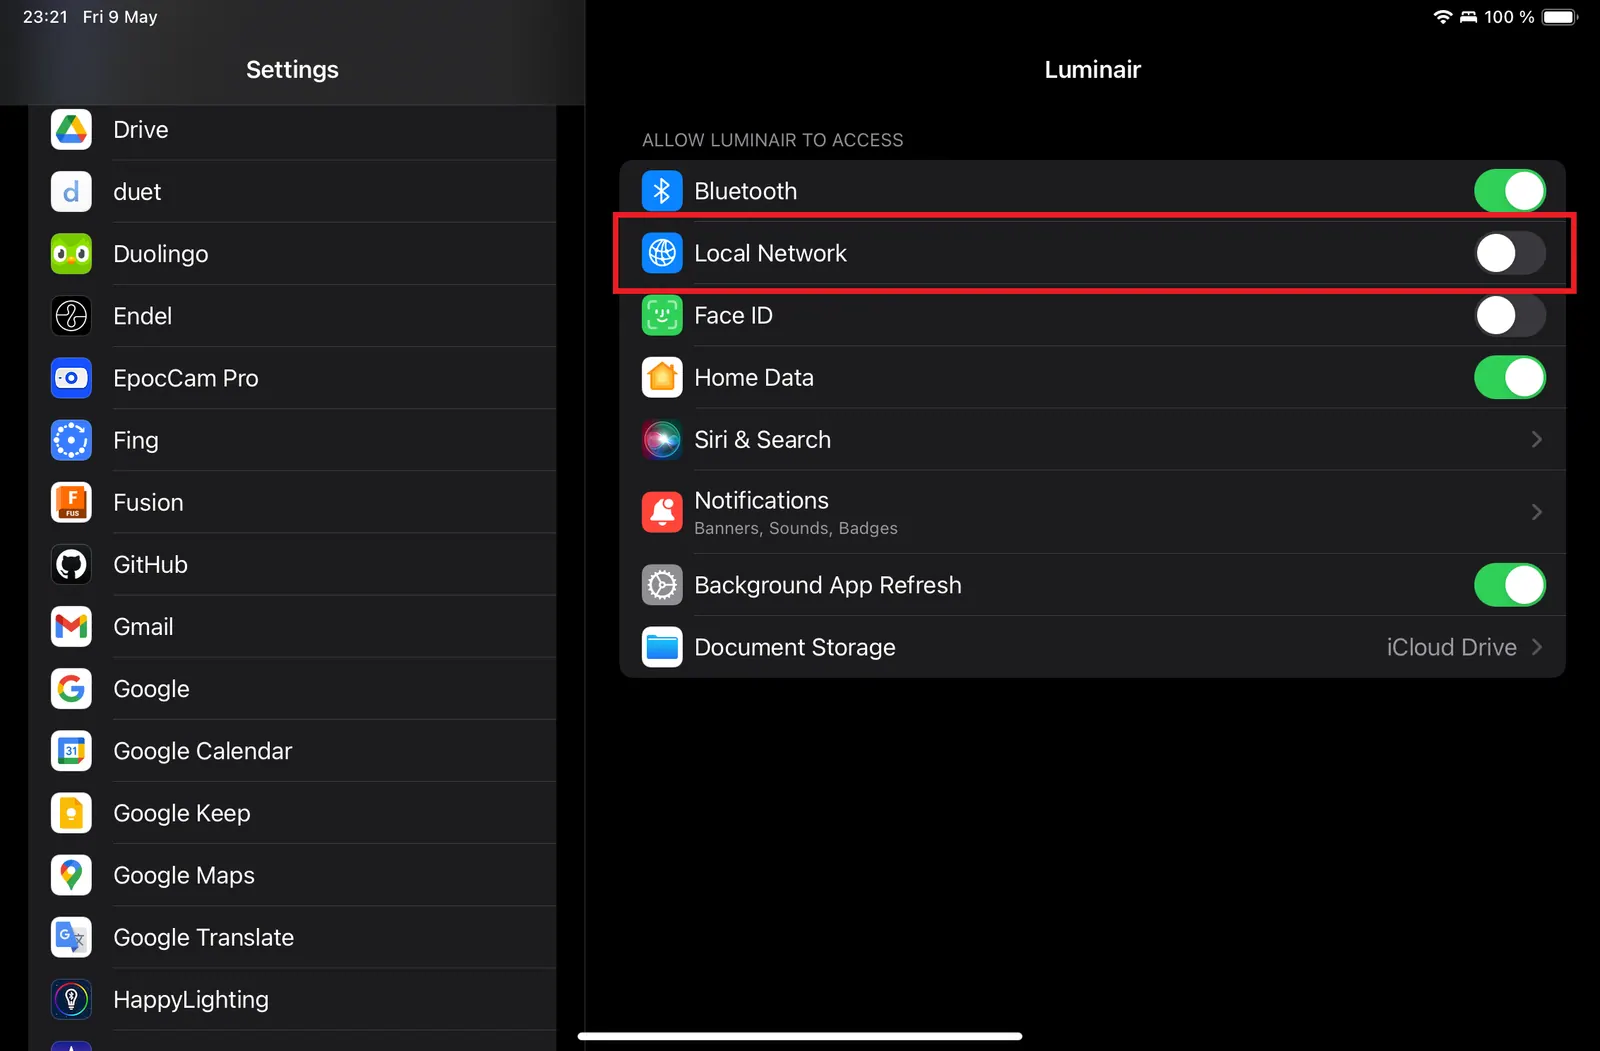
Task: Enable Face ID access toggle
Action: pyautogui.click(x=1510, y=315)
